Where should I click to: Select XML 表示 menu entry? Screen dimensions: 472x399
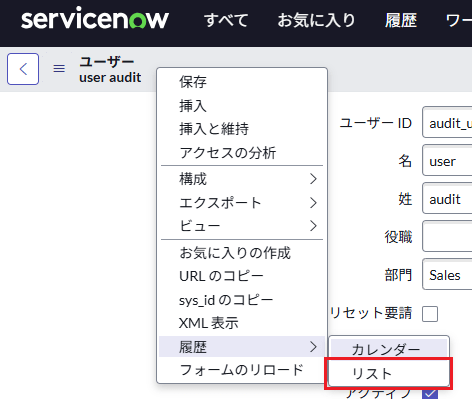pyautogui.click(x=242, y=323)
